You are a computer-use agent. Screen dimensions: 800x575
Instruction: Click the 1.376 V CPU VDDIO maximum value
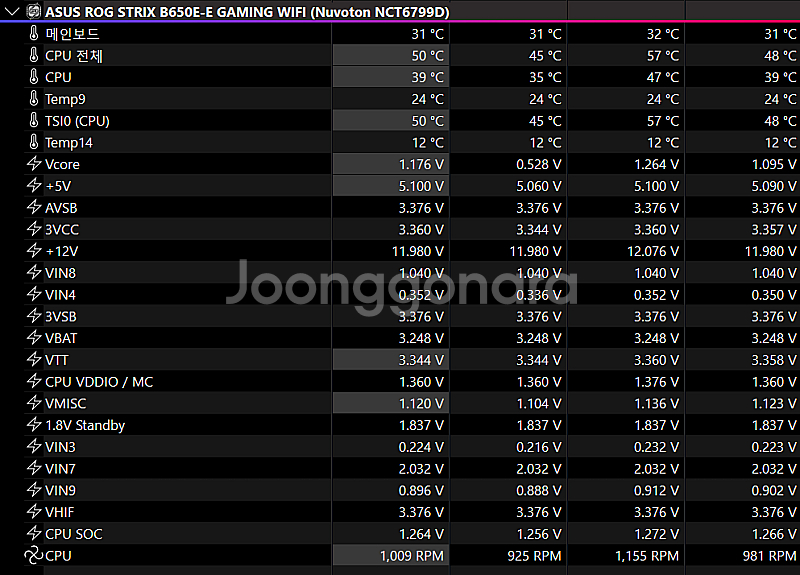[x=656, y=382]
